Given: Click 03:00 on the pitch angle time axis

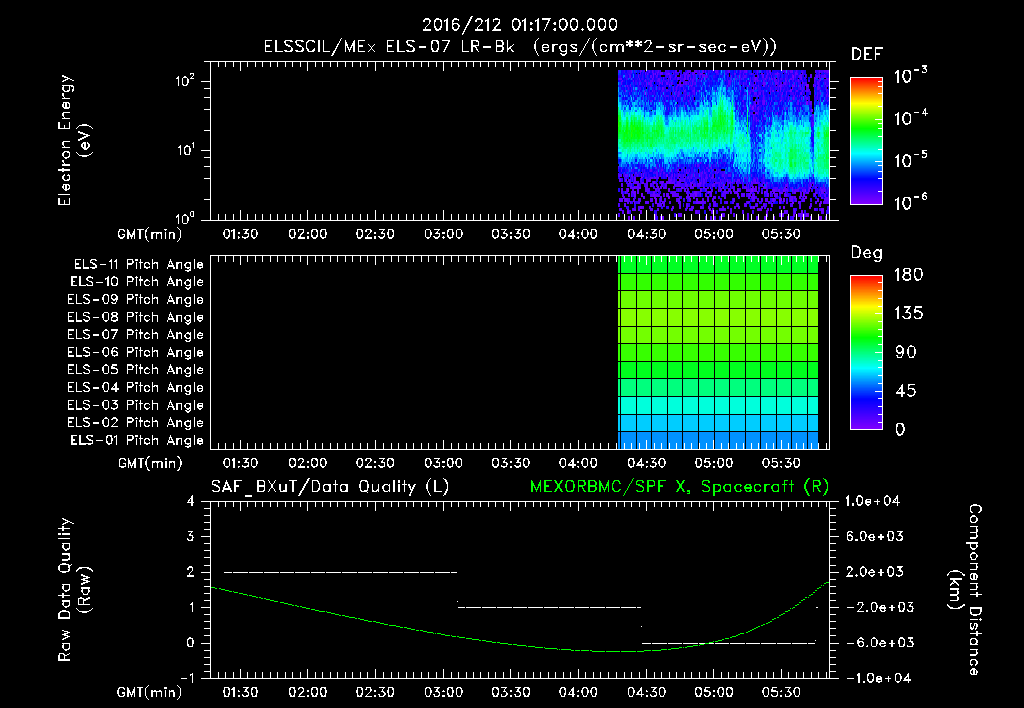Looking at the screenshot, I should pos(443,463).
